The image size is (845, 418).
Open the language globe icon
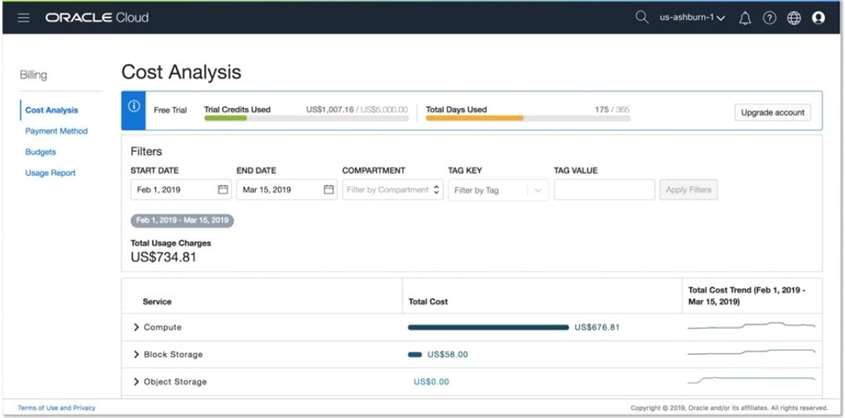point(794,18)
